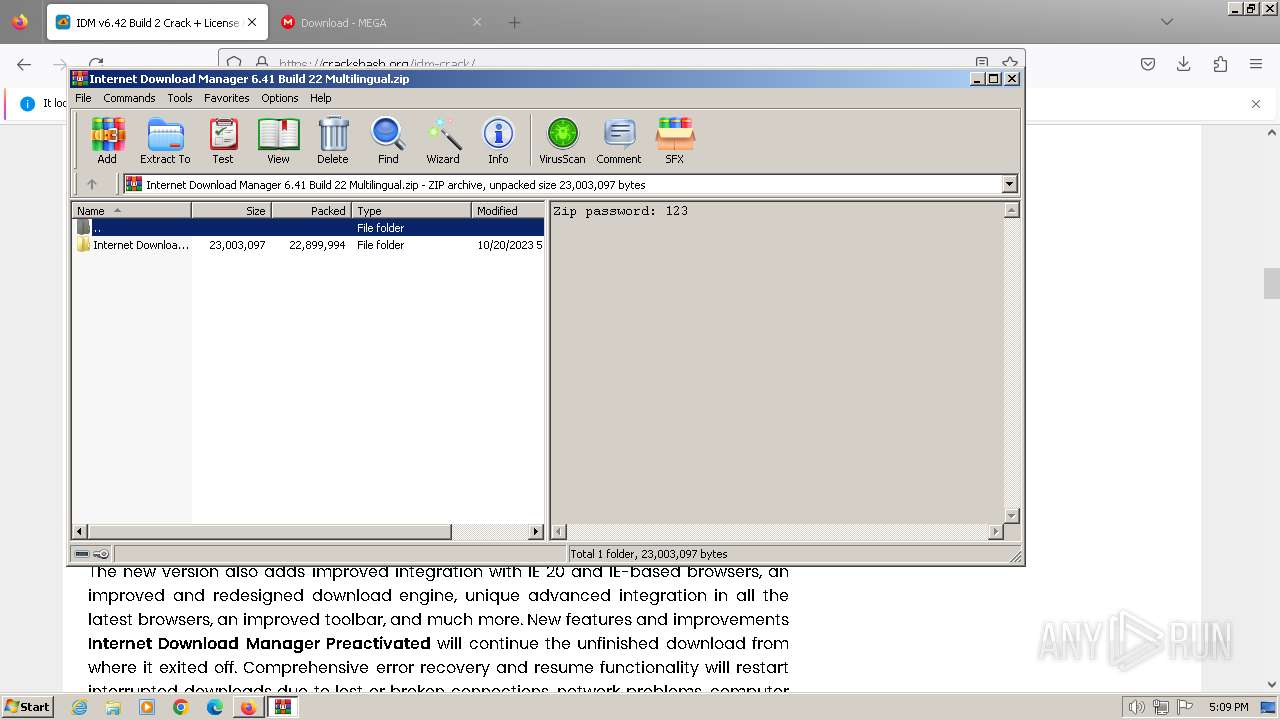This screenshot has width=1280, height=720.
Task: Switch to Firefox from the taskbar
Action: click(x=248, y=707)
